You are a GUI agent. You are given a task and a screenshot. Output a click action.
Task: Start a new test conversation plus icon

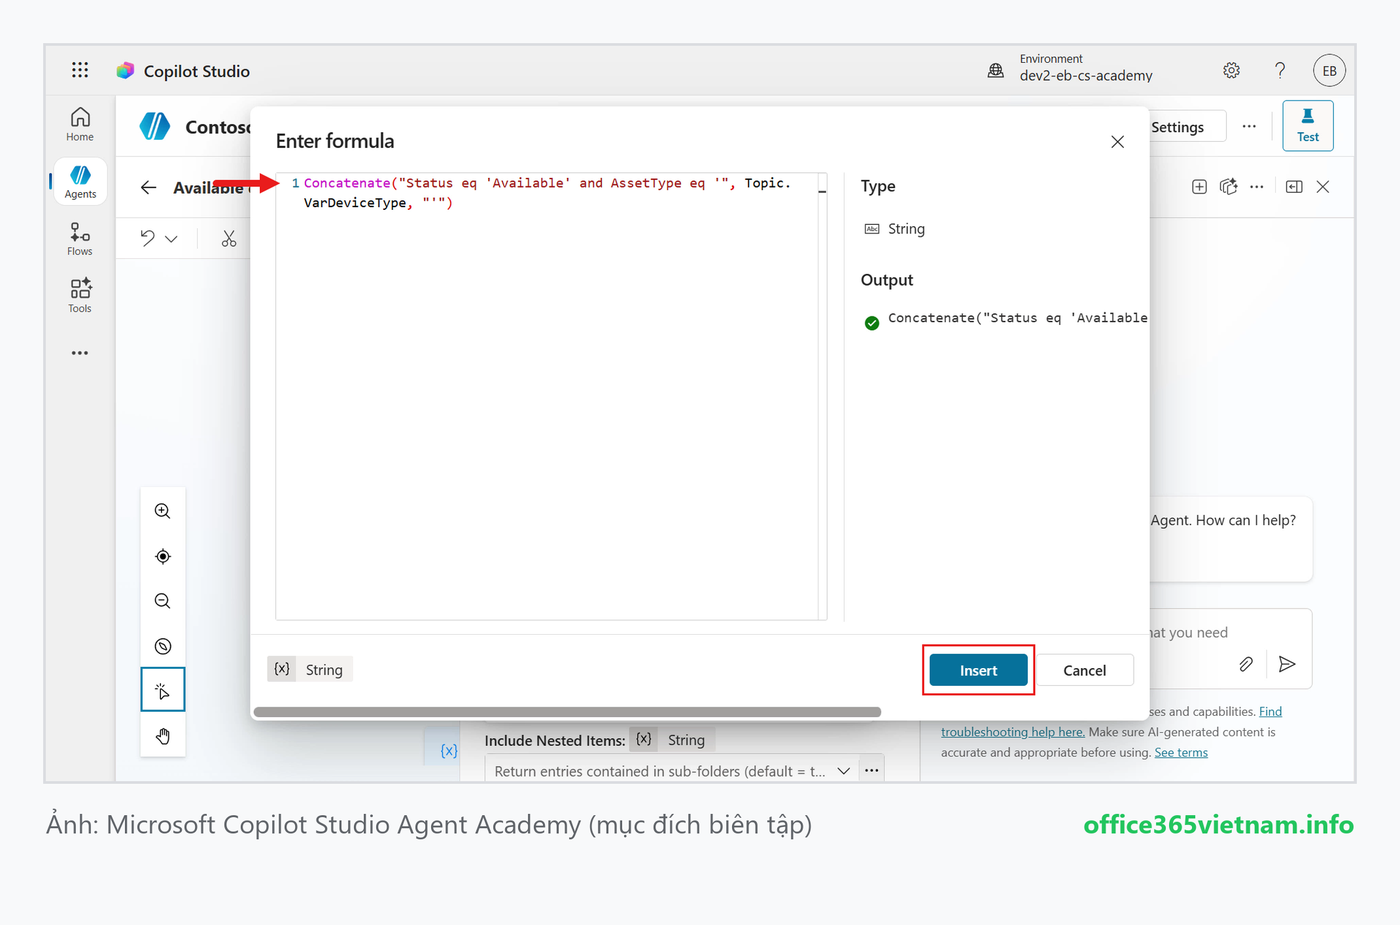1199,187
